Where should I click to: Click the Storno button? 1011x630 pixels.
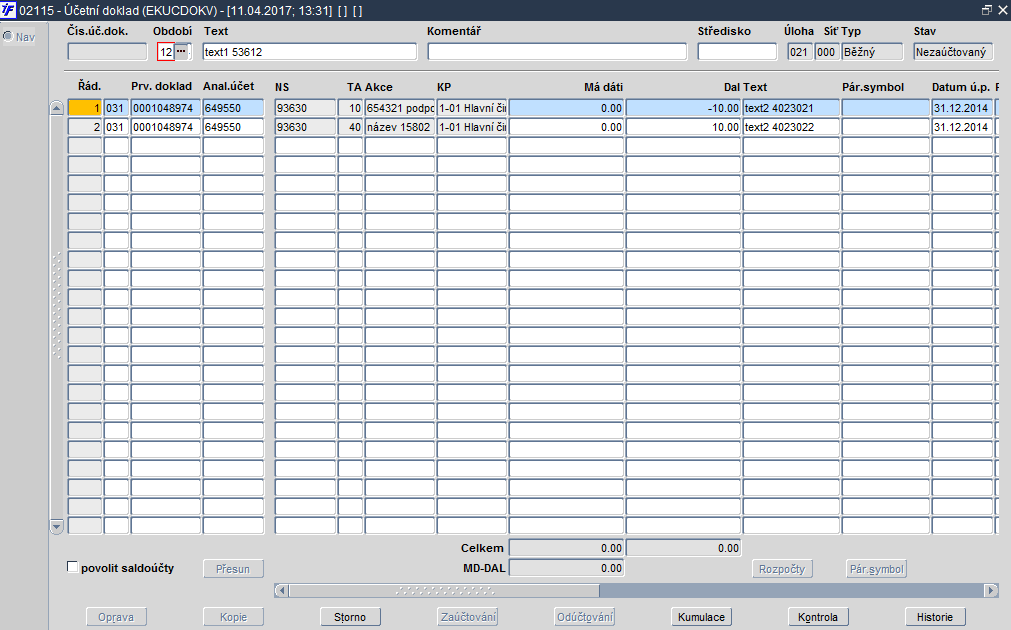click(350, 617)
